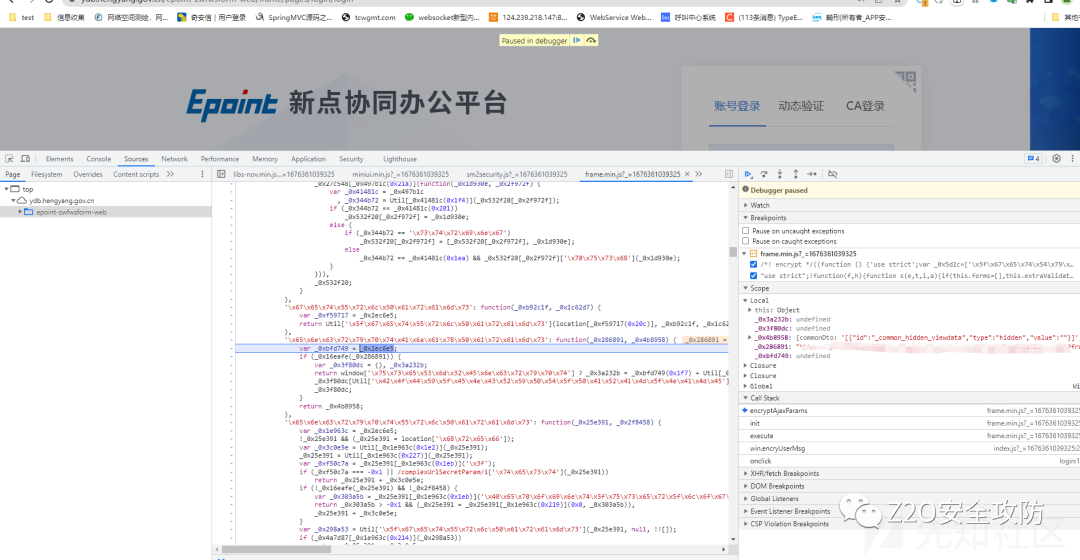Open the sm2security.js editor tab
The width and height of the screenshot is (1080, 560).
pos(517,174)
